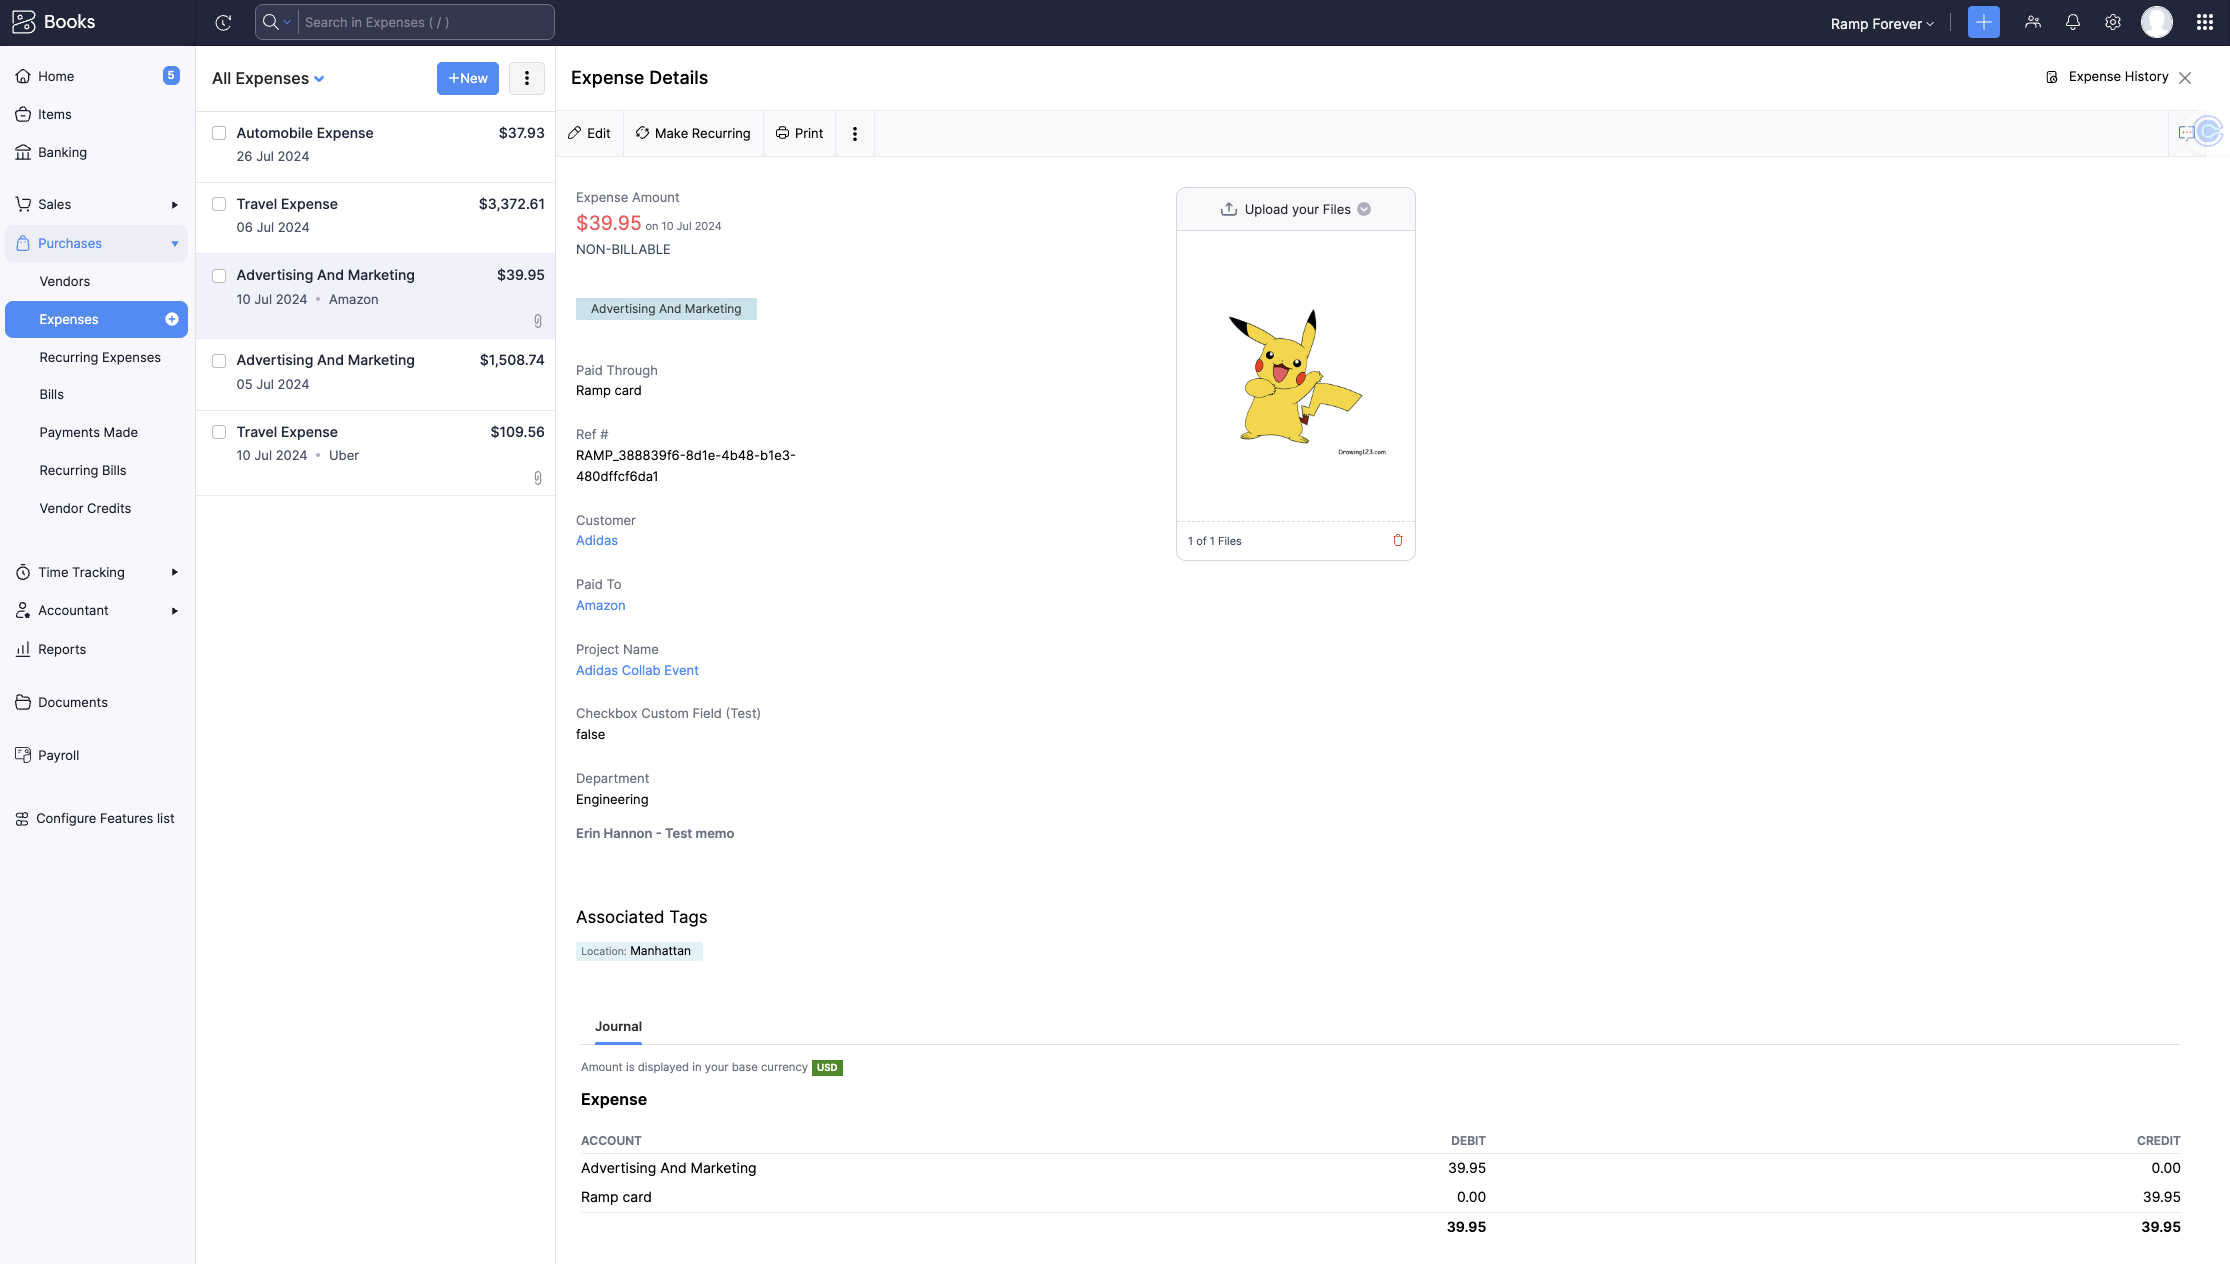Open the search scope dropdown arrow

(287, 22)
